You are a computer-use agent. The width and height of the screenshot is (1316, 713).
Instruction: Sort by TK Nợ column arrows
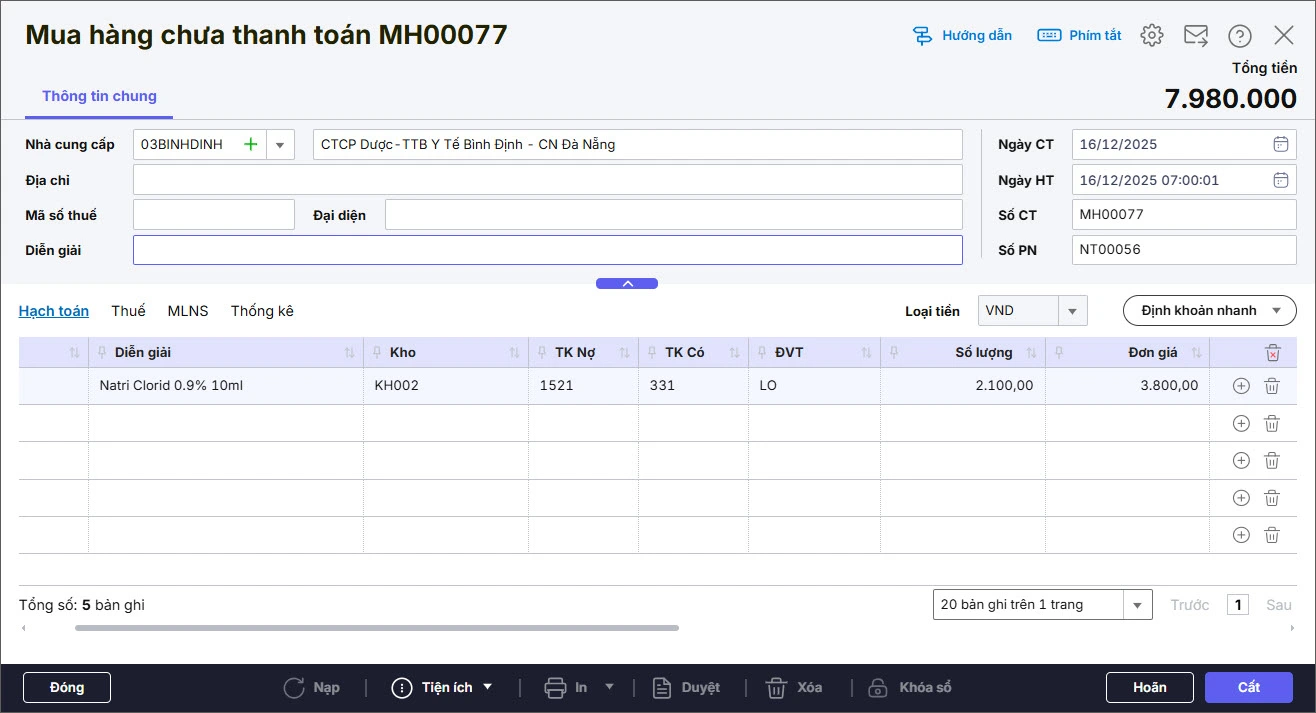(624, 353)
